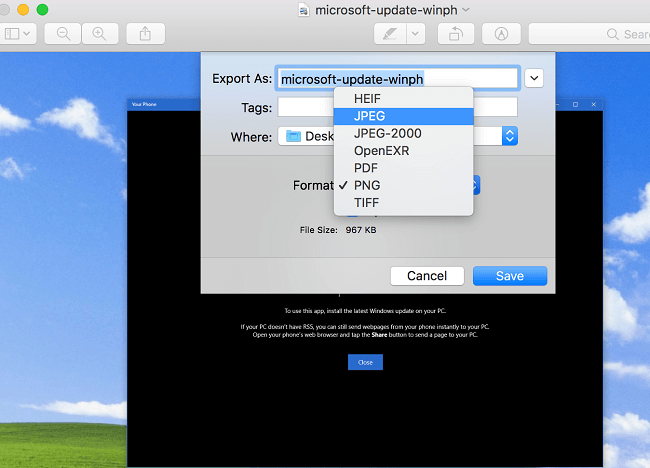The image size is (650, 468).
Task: Edit the Export As filename field
Action: click(398, 78)
